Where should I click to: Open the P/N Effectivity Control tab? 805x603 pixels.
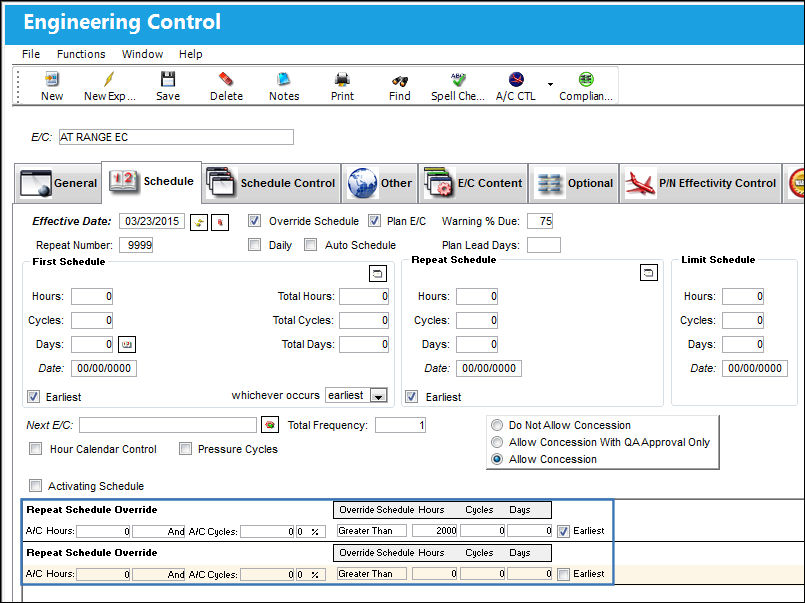pyautogui.click(x=700, y=183)
